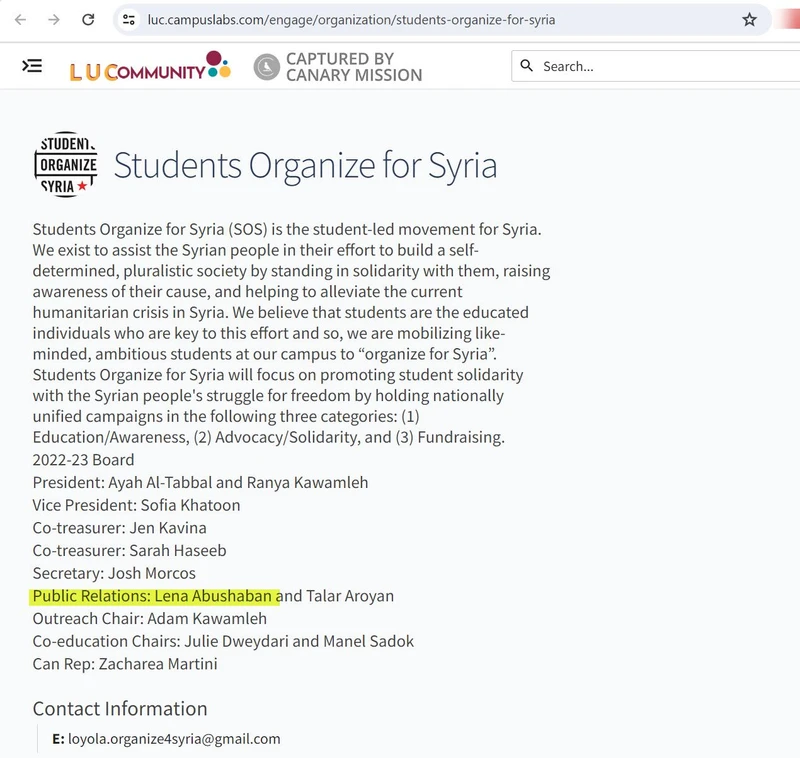Click the search magnifier icon

527,66
